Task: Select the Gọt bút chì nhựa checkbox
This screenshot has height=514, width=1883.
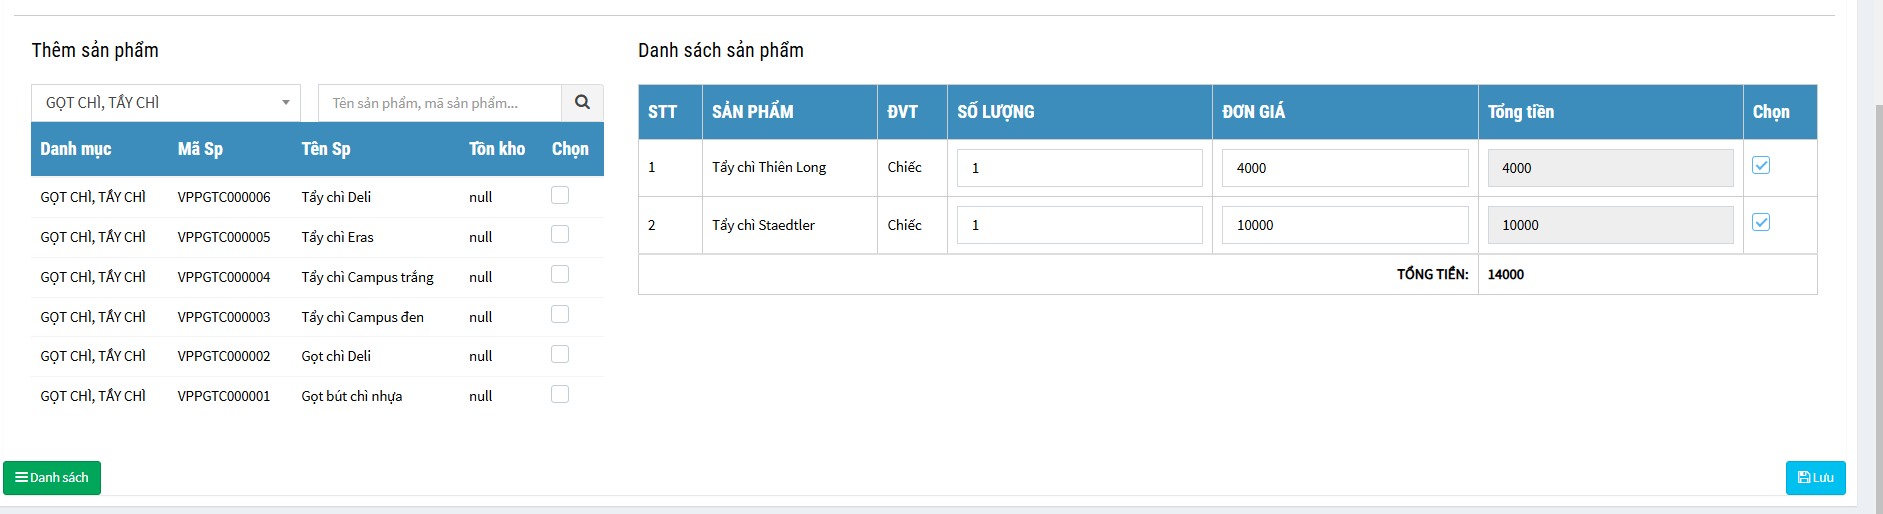Action: click(x=560, y=394)
